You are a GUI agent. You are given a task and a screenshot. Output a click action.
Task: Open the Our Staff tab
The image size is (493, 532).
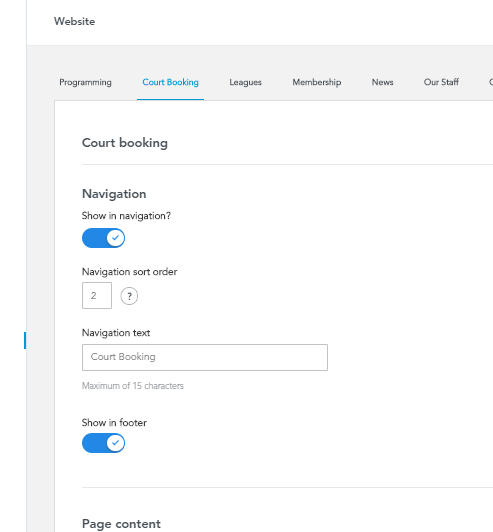coord(441,82)
